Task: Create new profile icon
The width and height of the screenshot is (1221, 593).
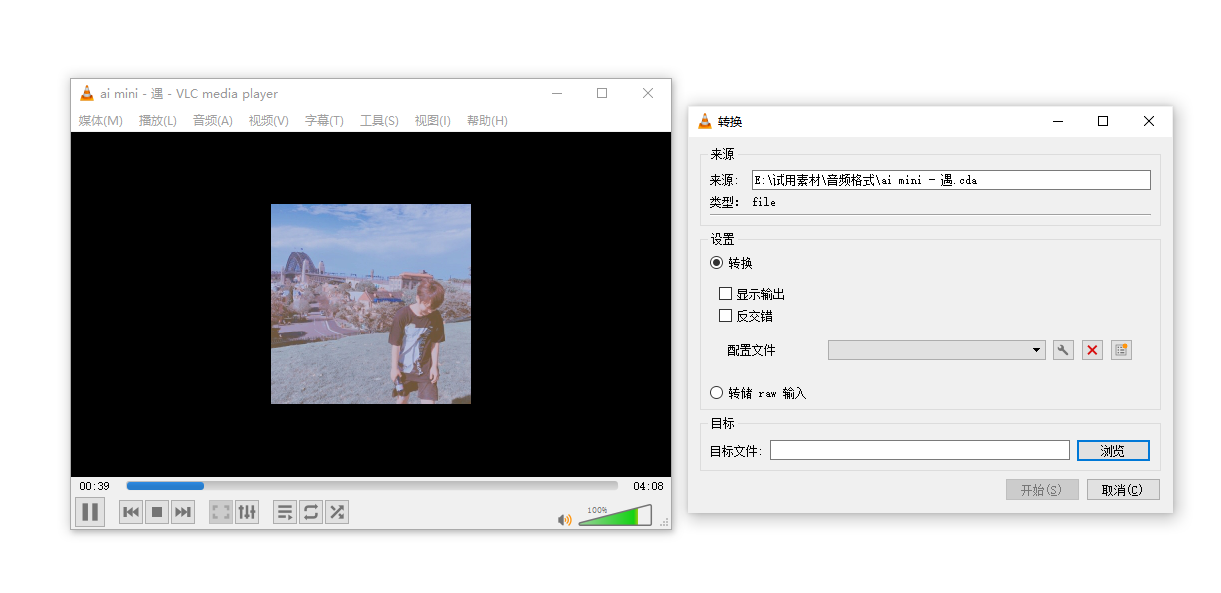Action: [x=1121, y=350]
